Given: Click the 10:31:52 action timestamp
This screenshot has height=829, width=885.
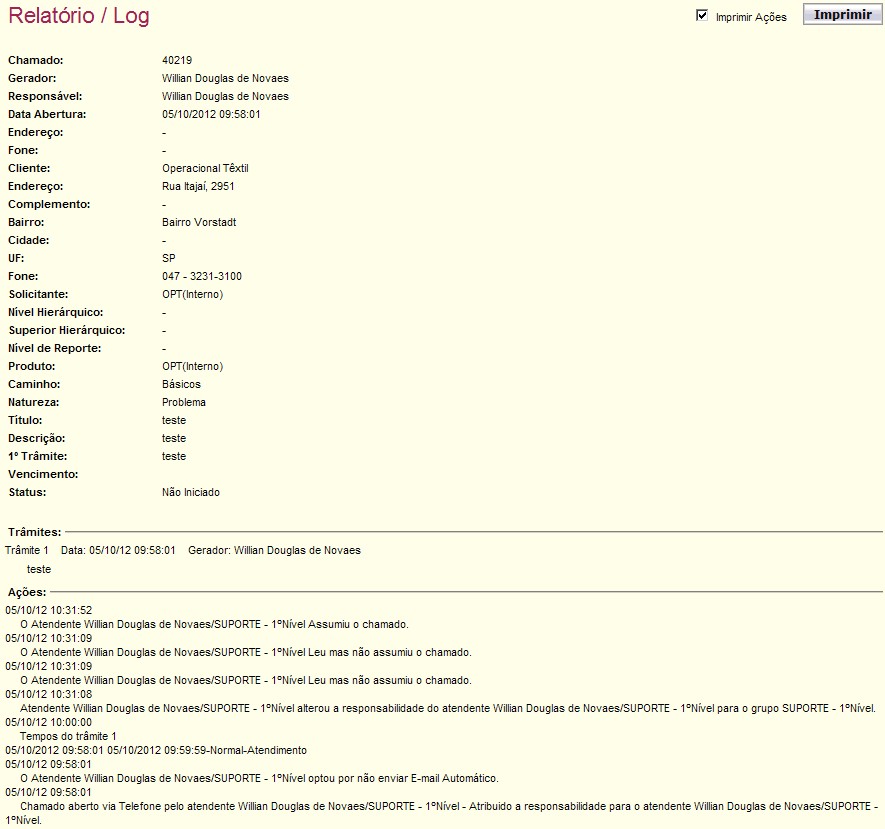Looking at the screenshot, I should pyautogui.click(x=49, y=611).
